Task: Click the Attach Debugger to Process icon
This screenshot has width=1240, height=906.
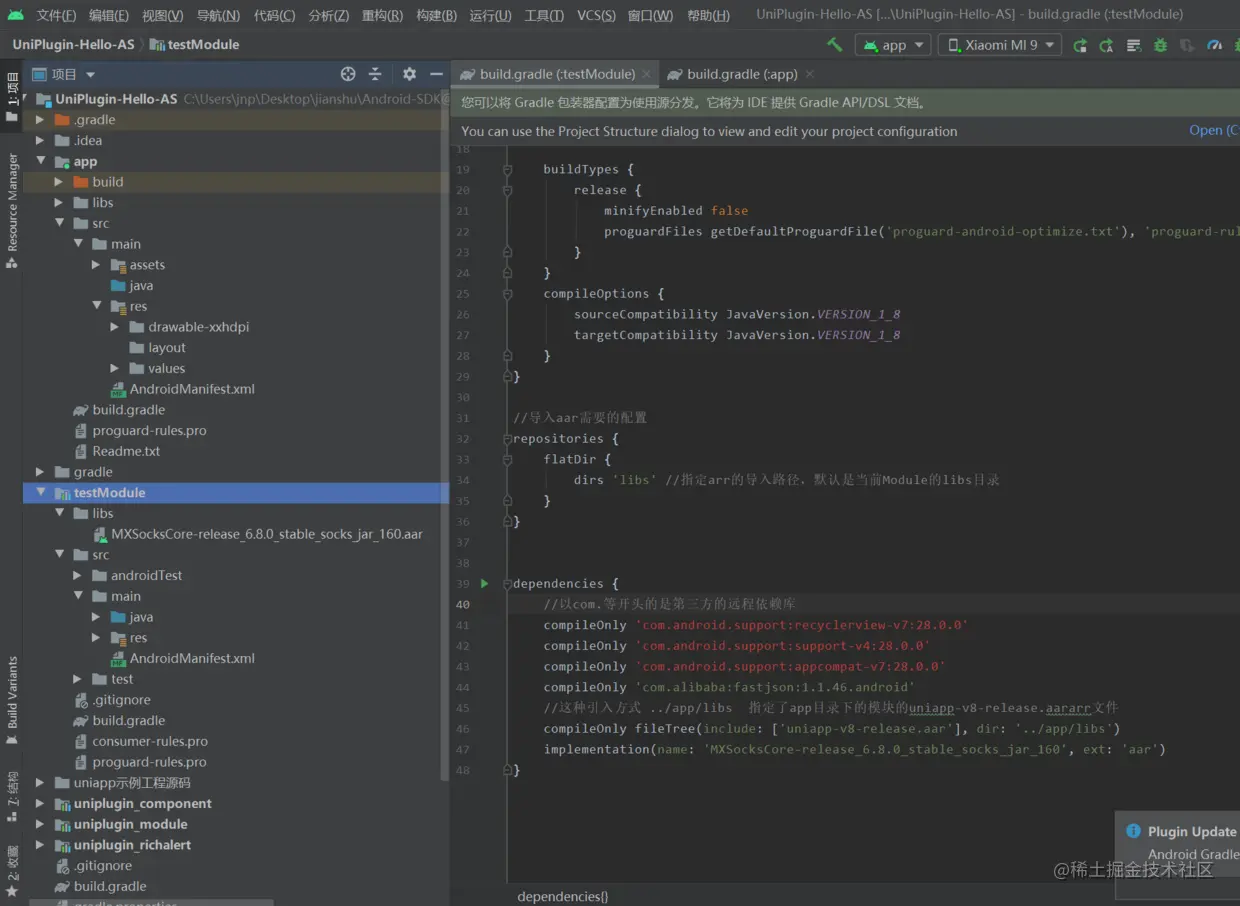Action: pos(1237,45)
